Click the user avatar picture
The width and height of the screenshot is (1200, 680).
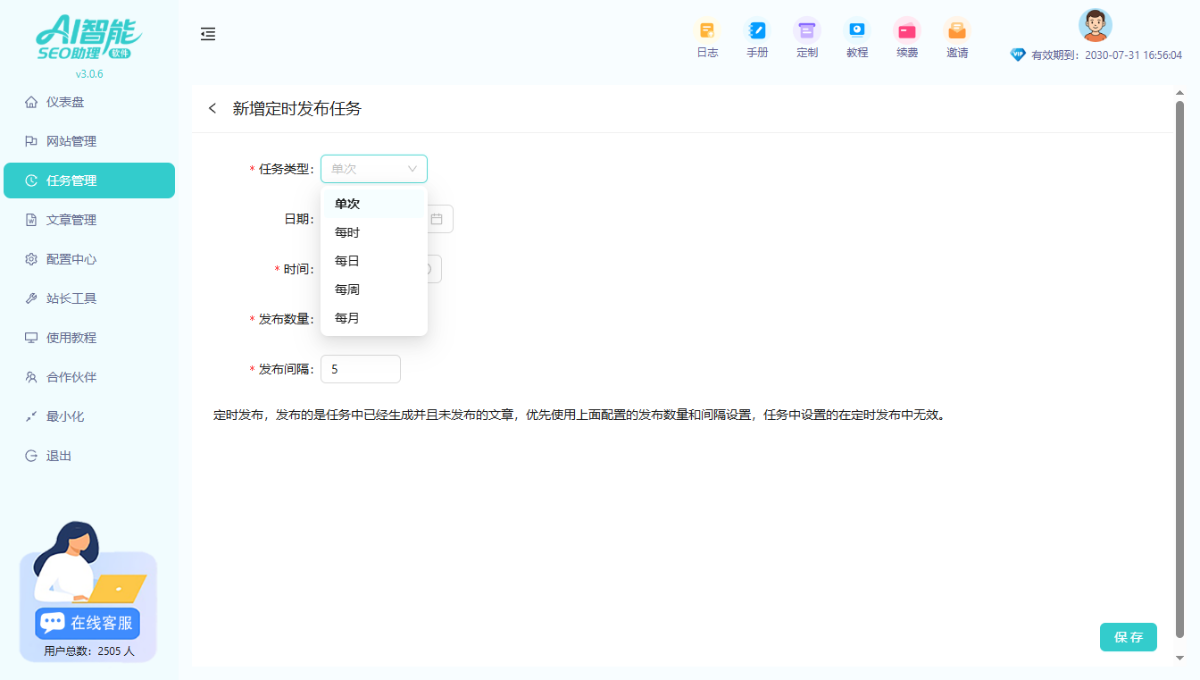(1095, 25)
